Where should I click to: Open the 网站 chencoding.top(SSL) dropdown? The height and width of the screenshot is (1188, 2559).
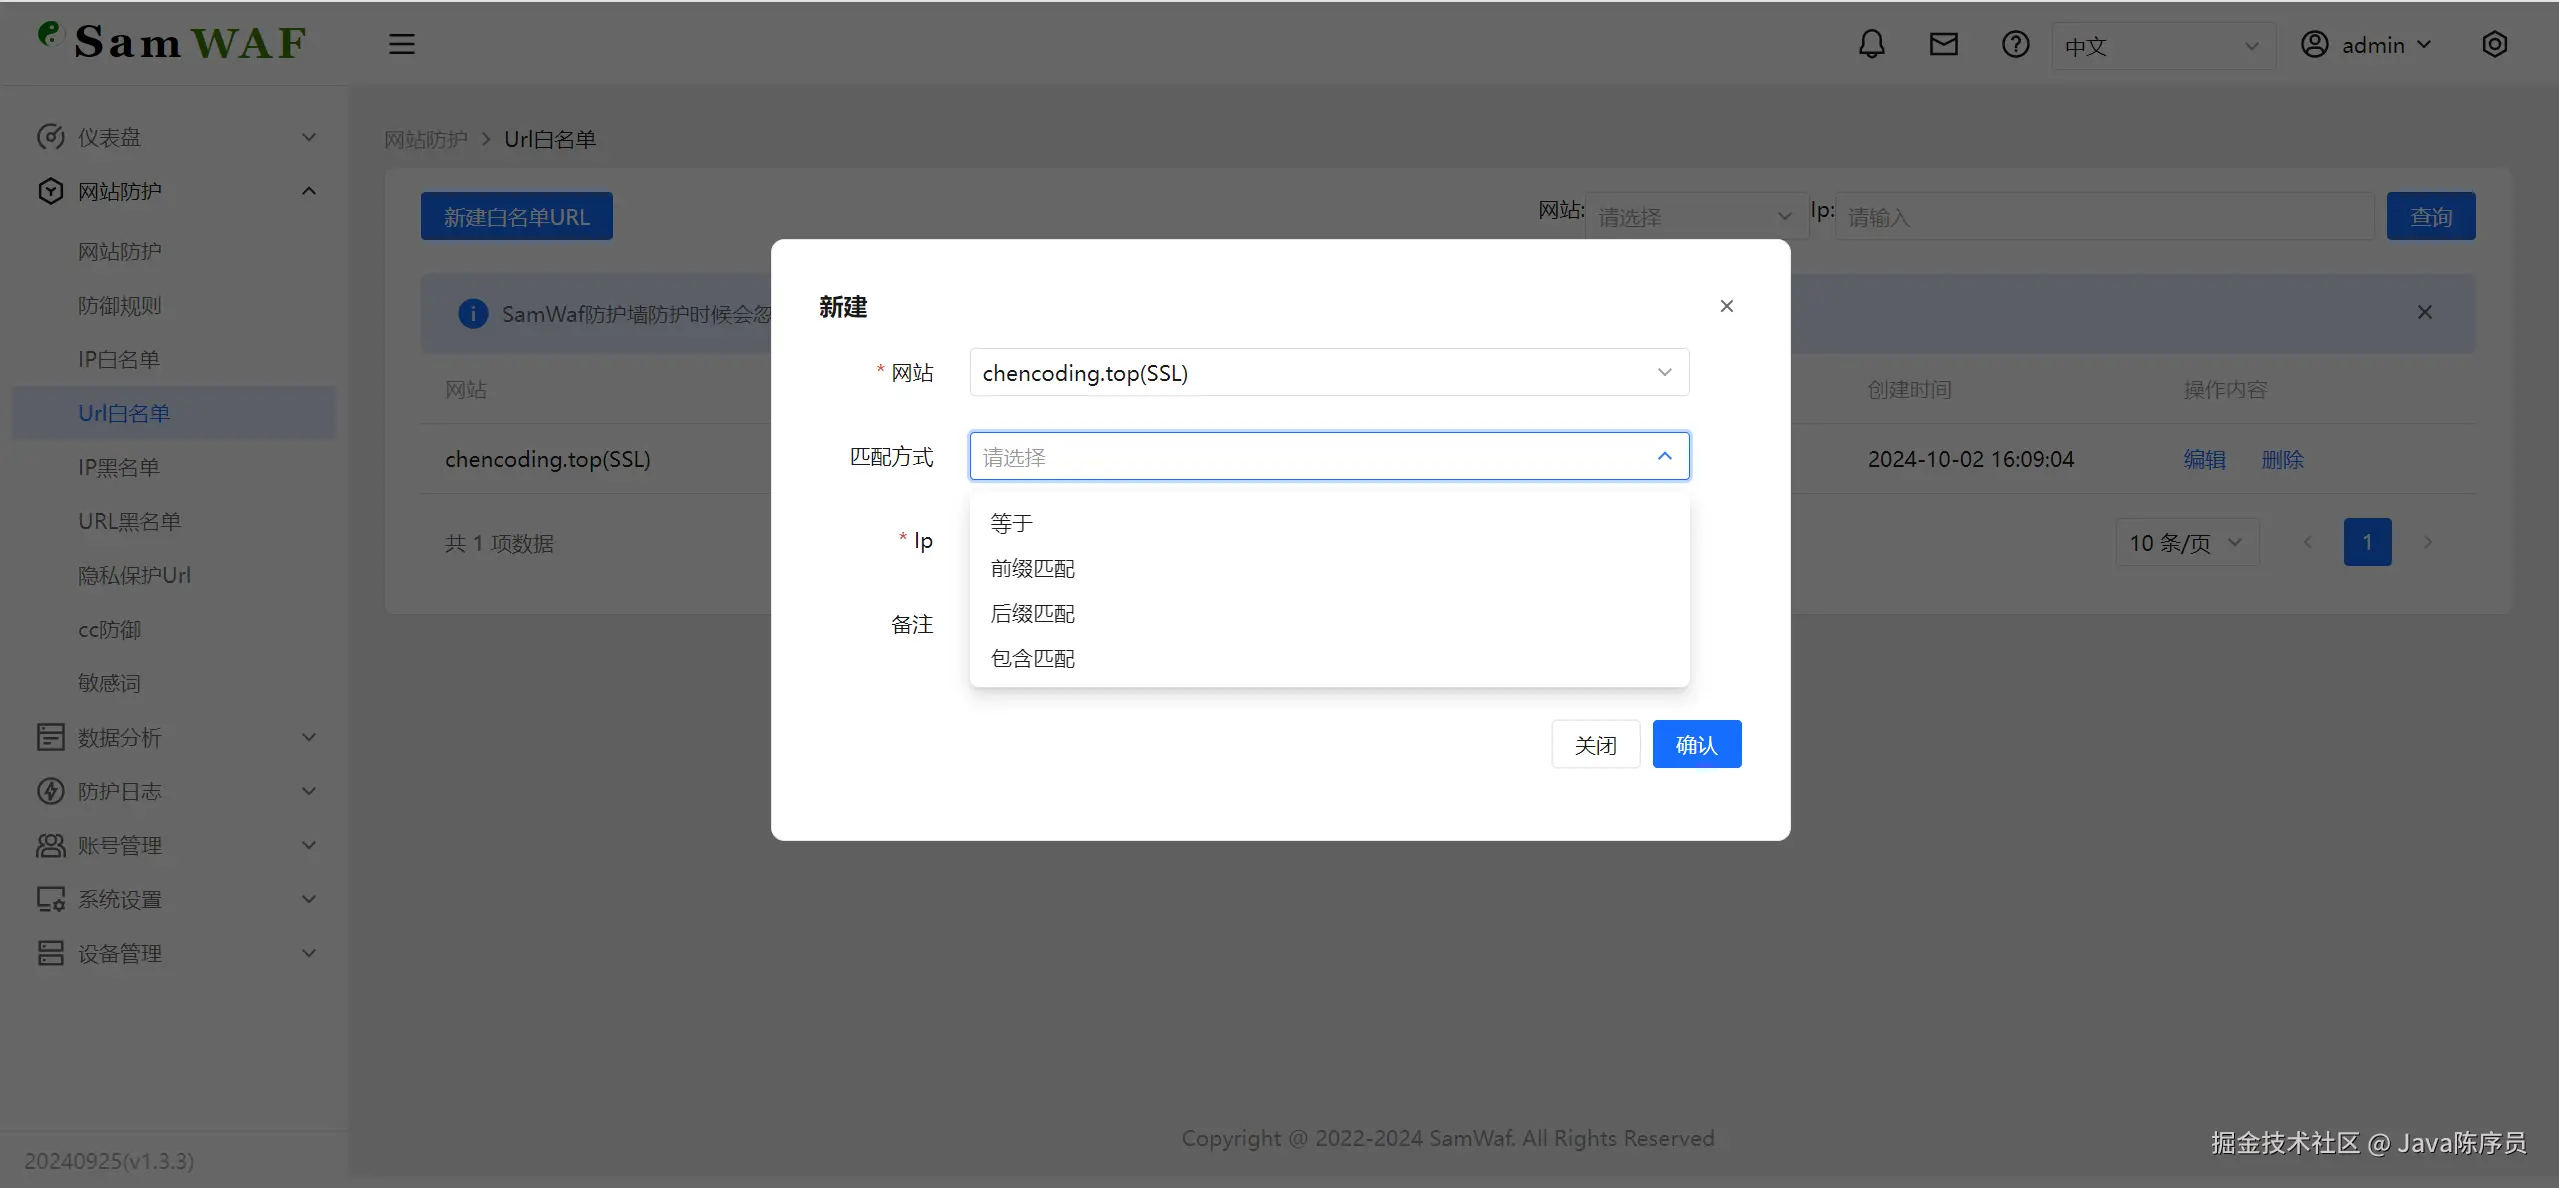pyautogui.click(x=1328, y=373)
